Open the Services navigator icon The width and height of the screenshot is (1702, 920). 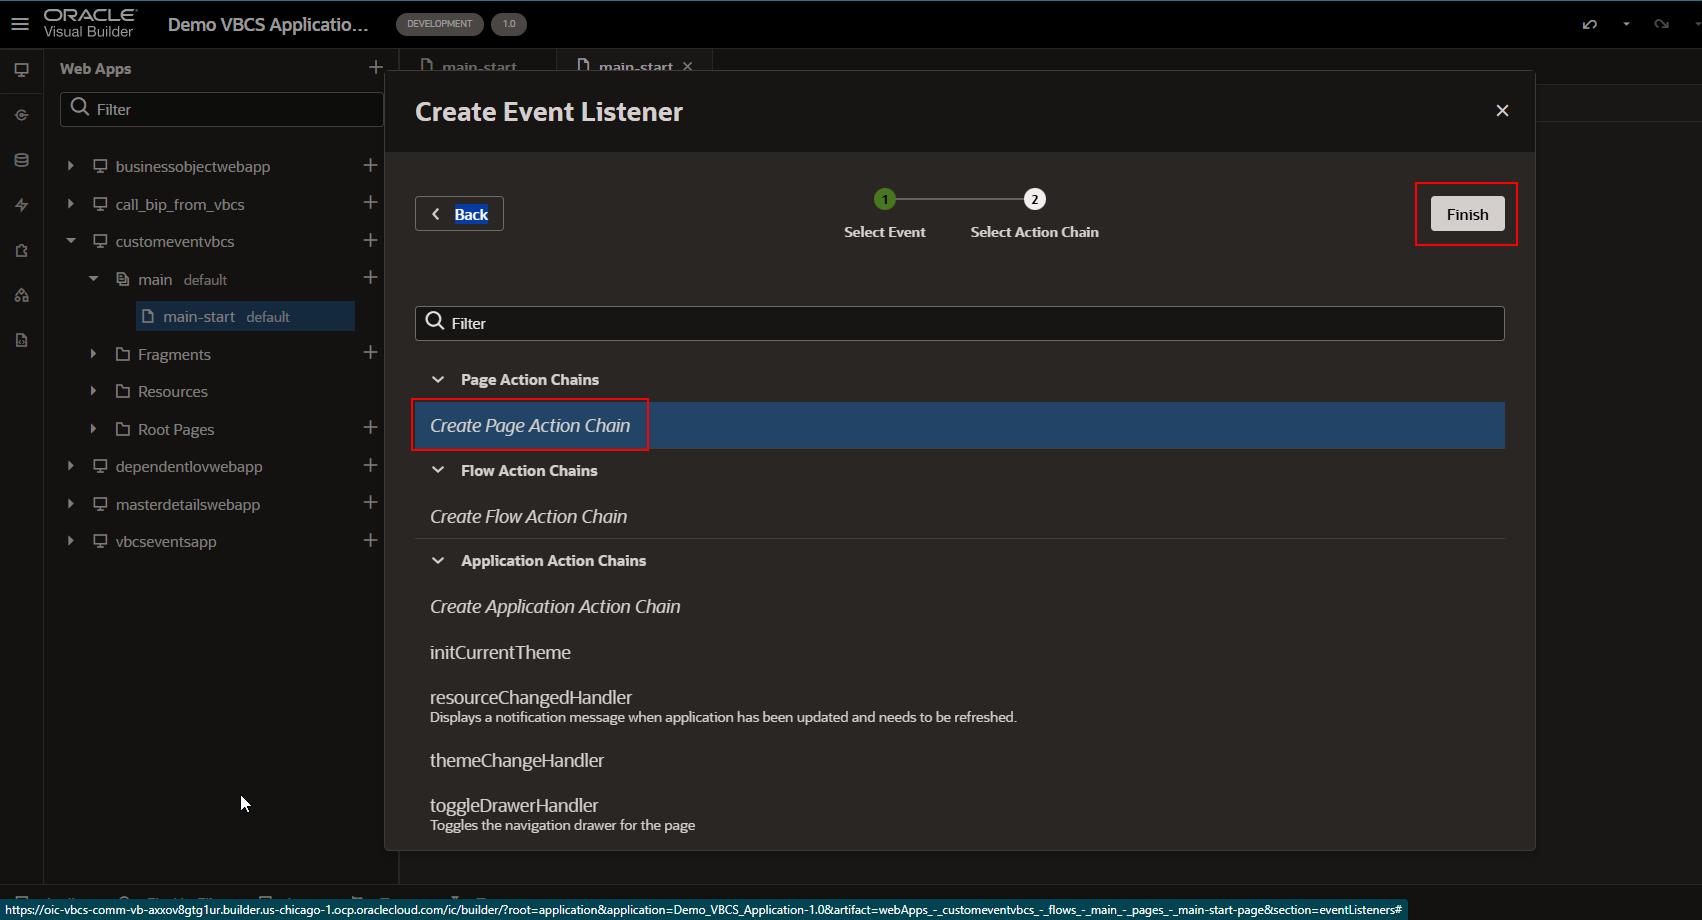point(21,115)
